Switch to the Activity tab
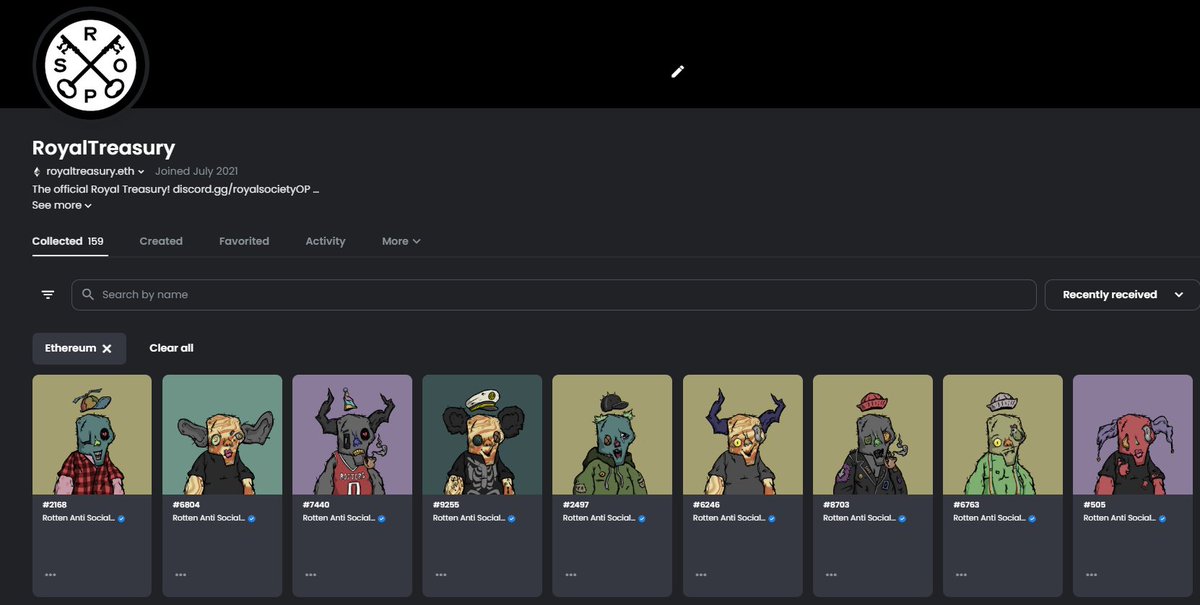Viewport: 1200px width, 605px height. coord(325,241)
